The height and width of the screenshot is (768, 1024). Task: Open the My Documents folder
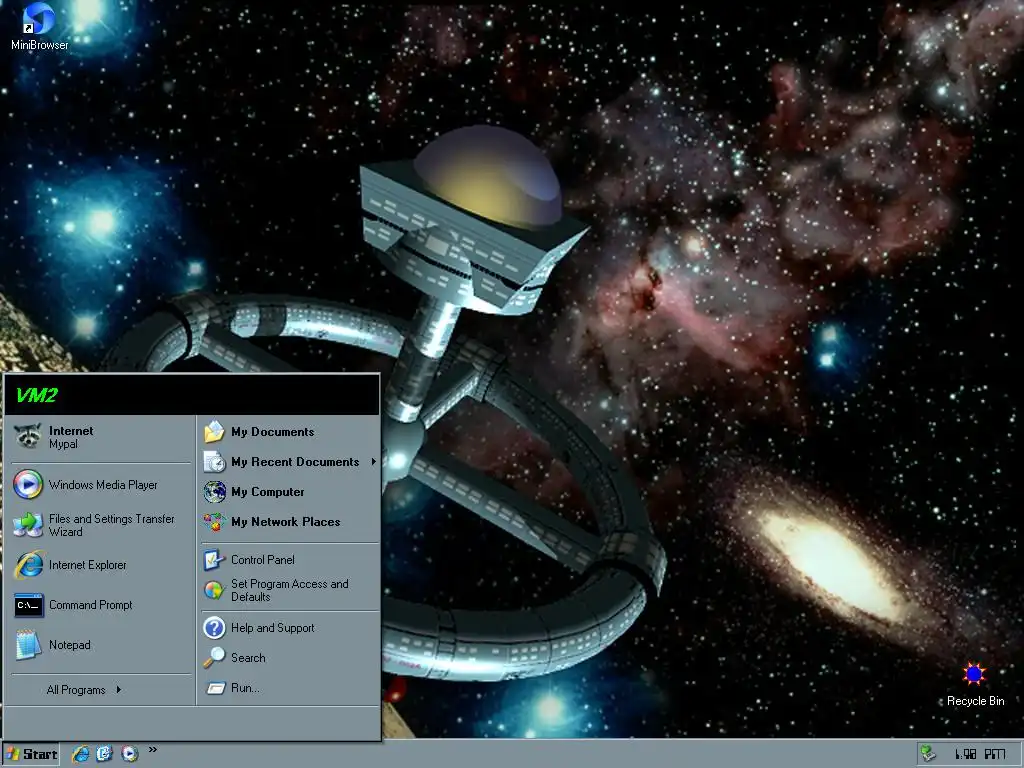(x=290, y=432)
